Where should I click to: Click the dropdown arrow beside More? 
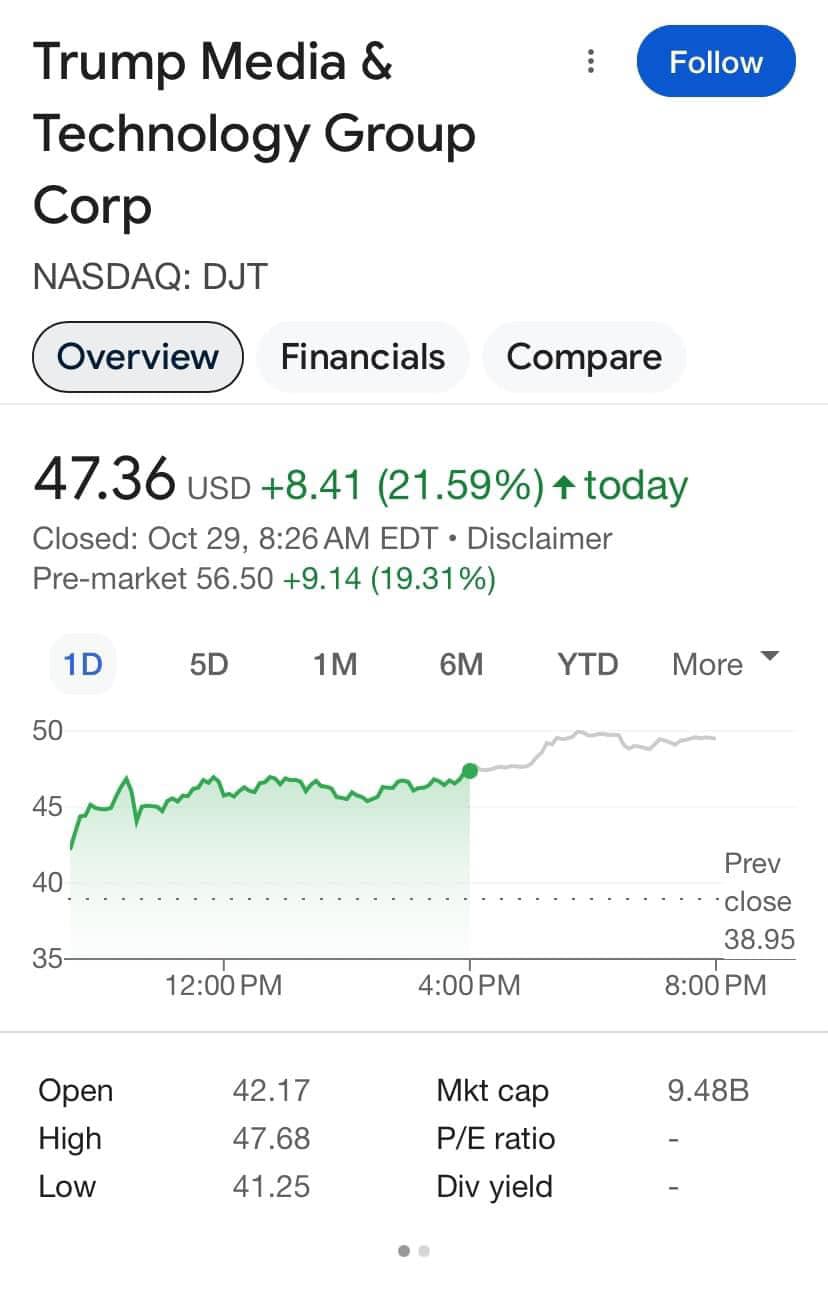(x=769, y=657)
